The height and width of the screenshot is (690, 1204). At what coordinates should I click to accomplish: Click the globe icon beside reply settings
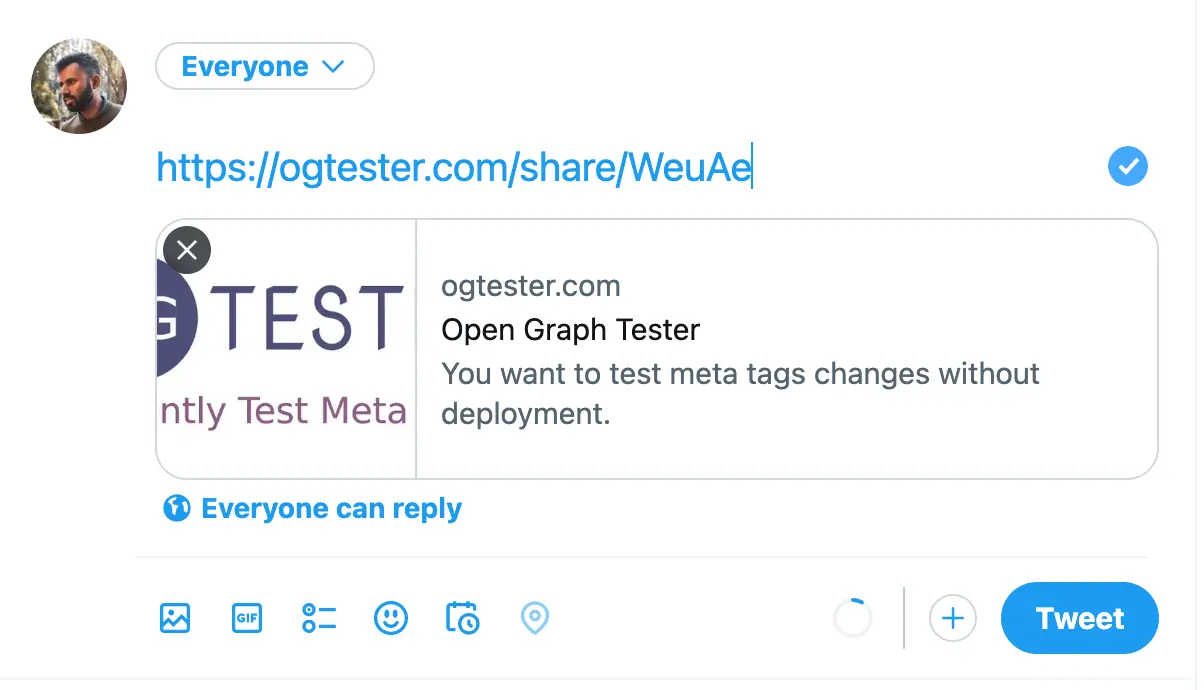[x=176, y=509]
